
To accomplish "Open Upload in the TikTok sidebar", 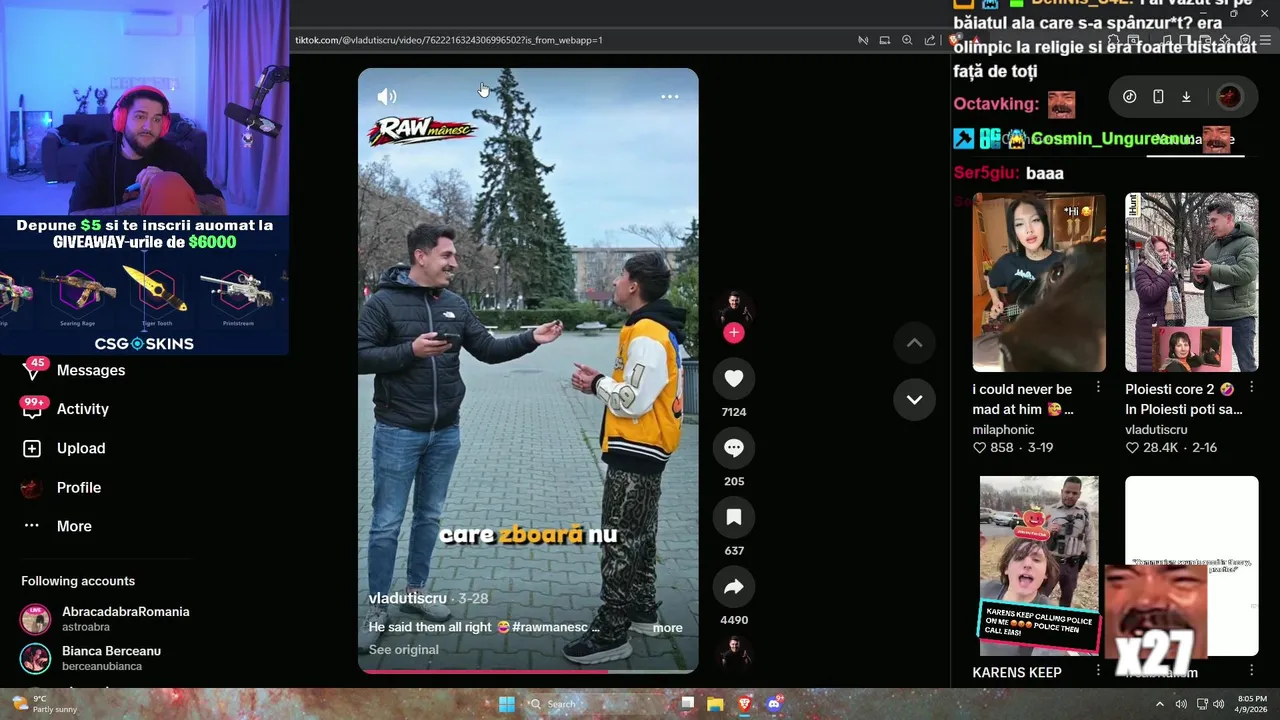I will pyautogui.click(x=81, y=448).
